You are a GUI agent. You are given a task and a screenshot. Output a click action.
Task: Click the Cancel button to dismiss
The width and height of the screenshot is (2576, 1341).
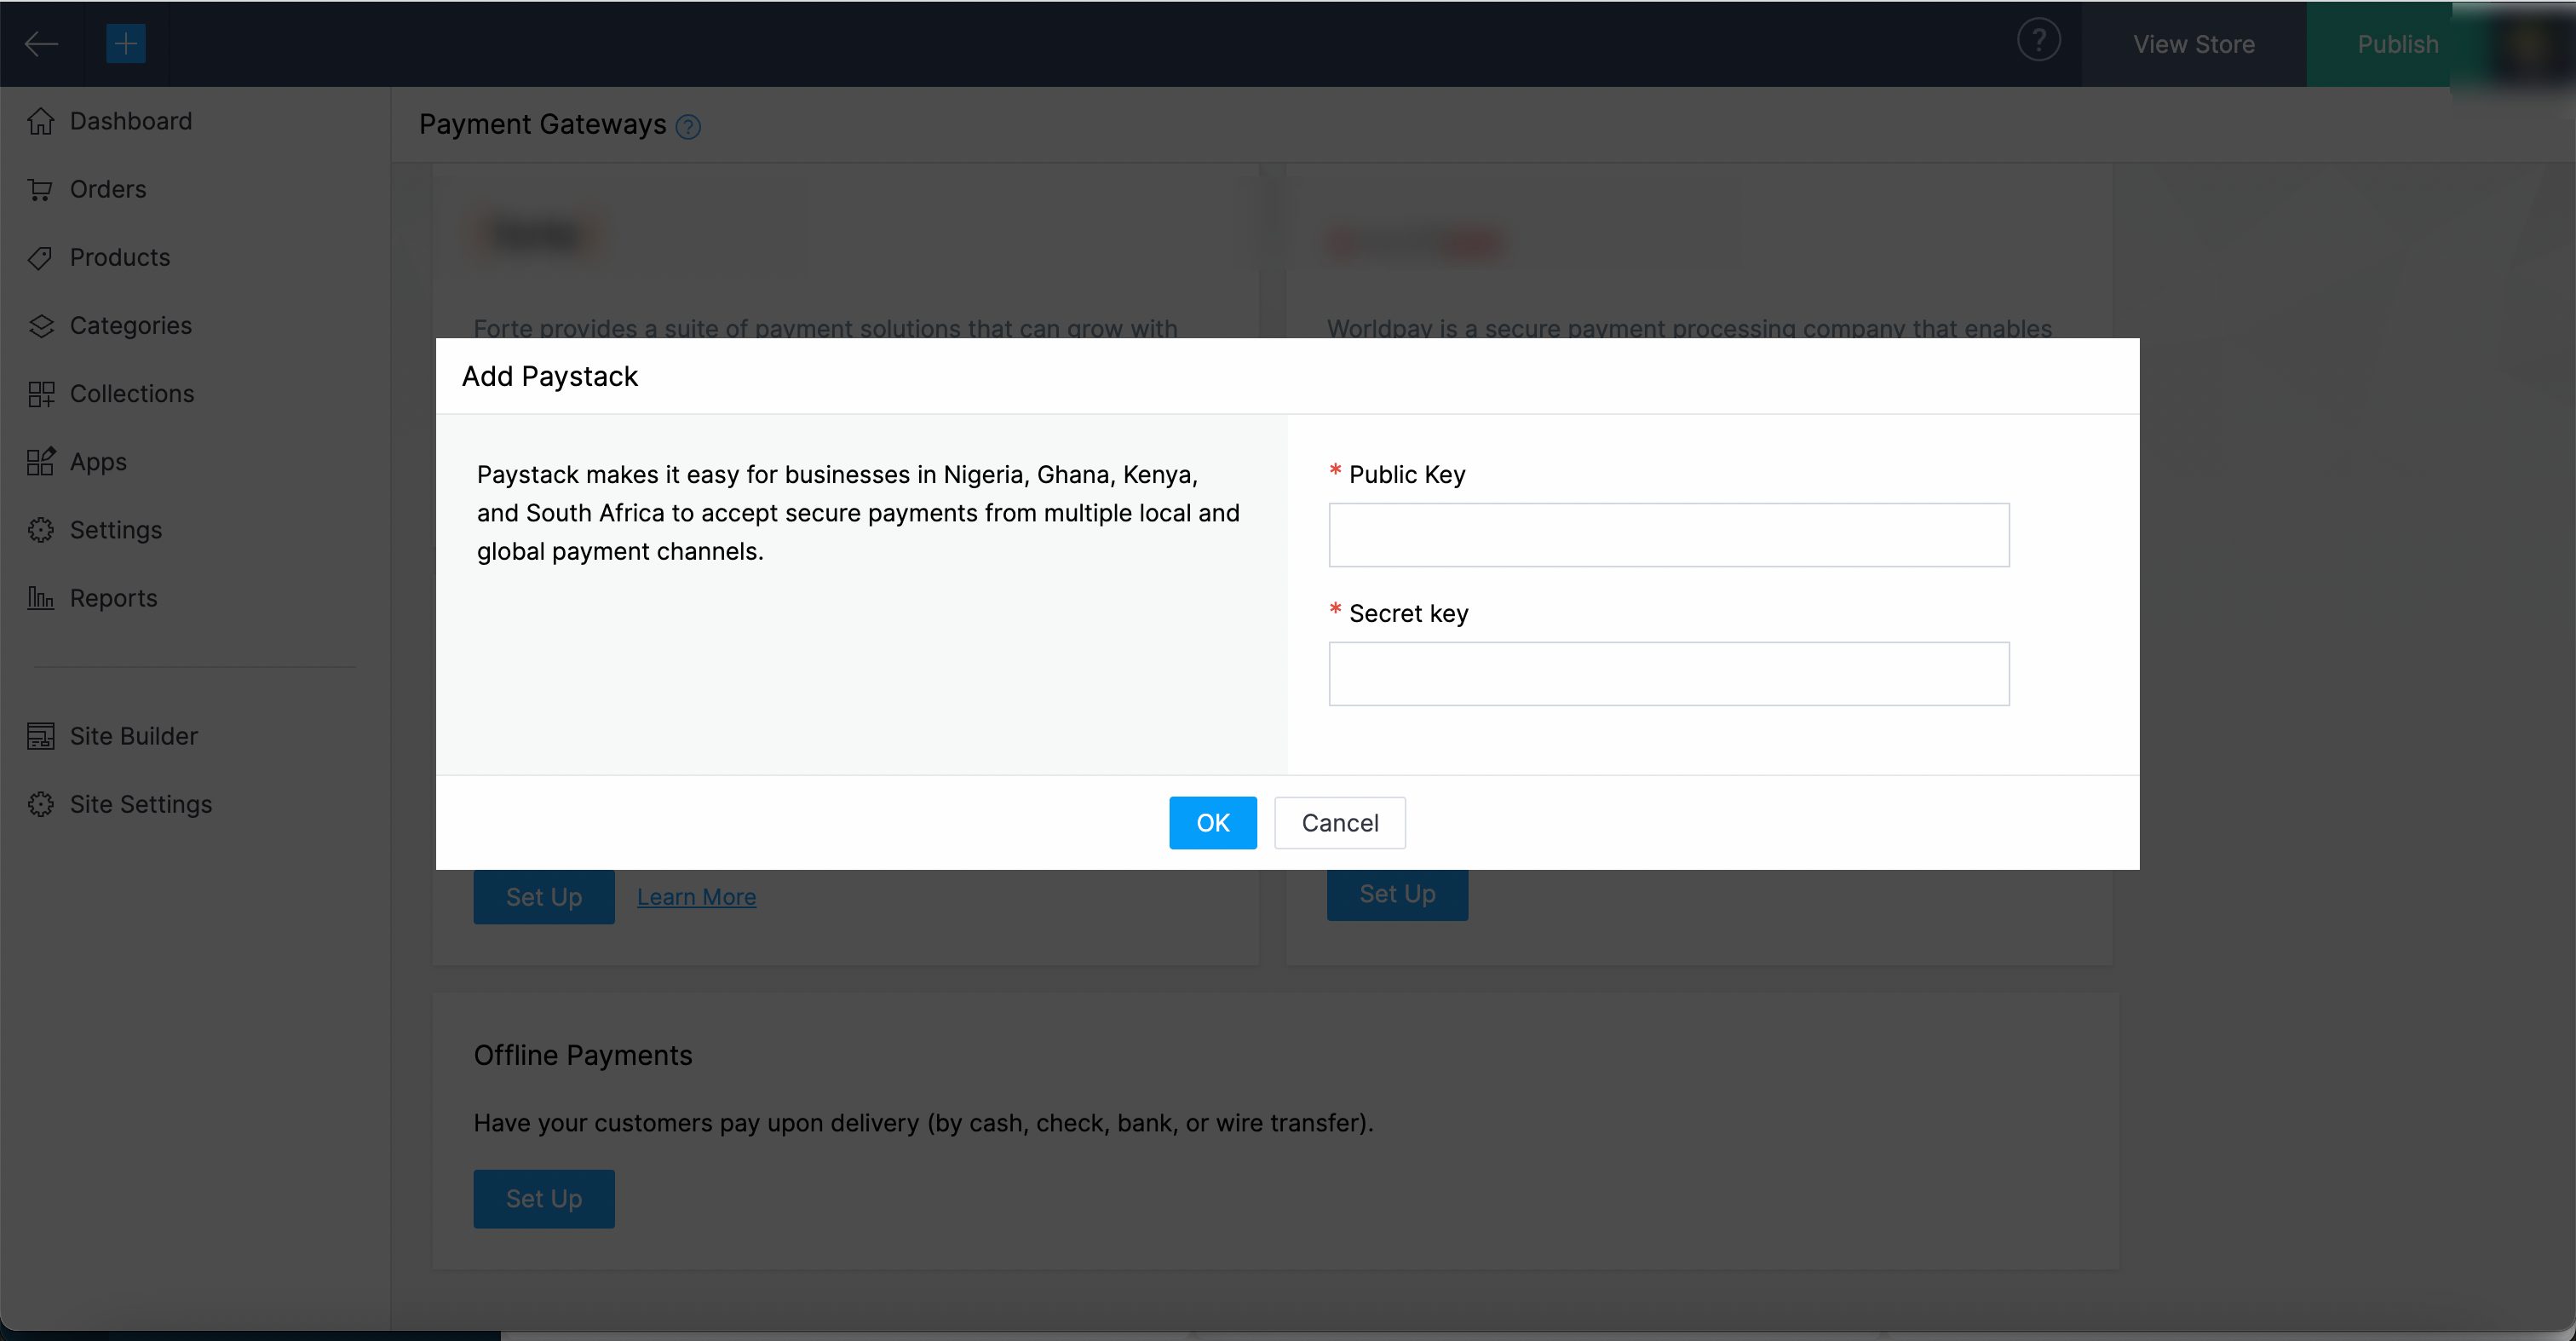tap(1341, 823)
